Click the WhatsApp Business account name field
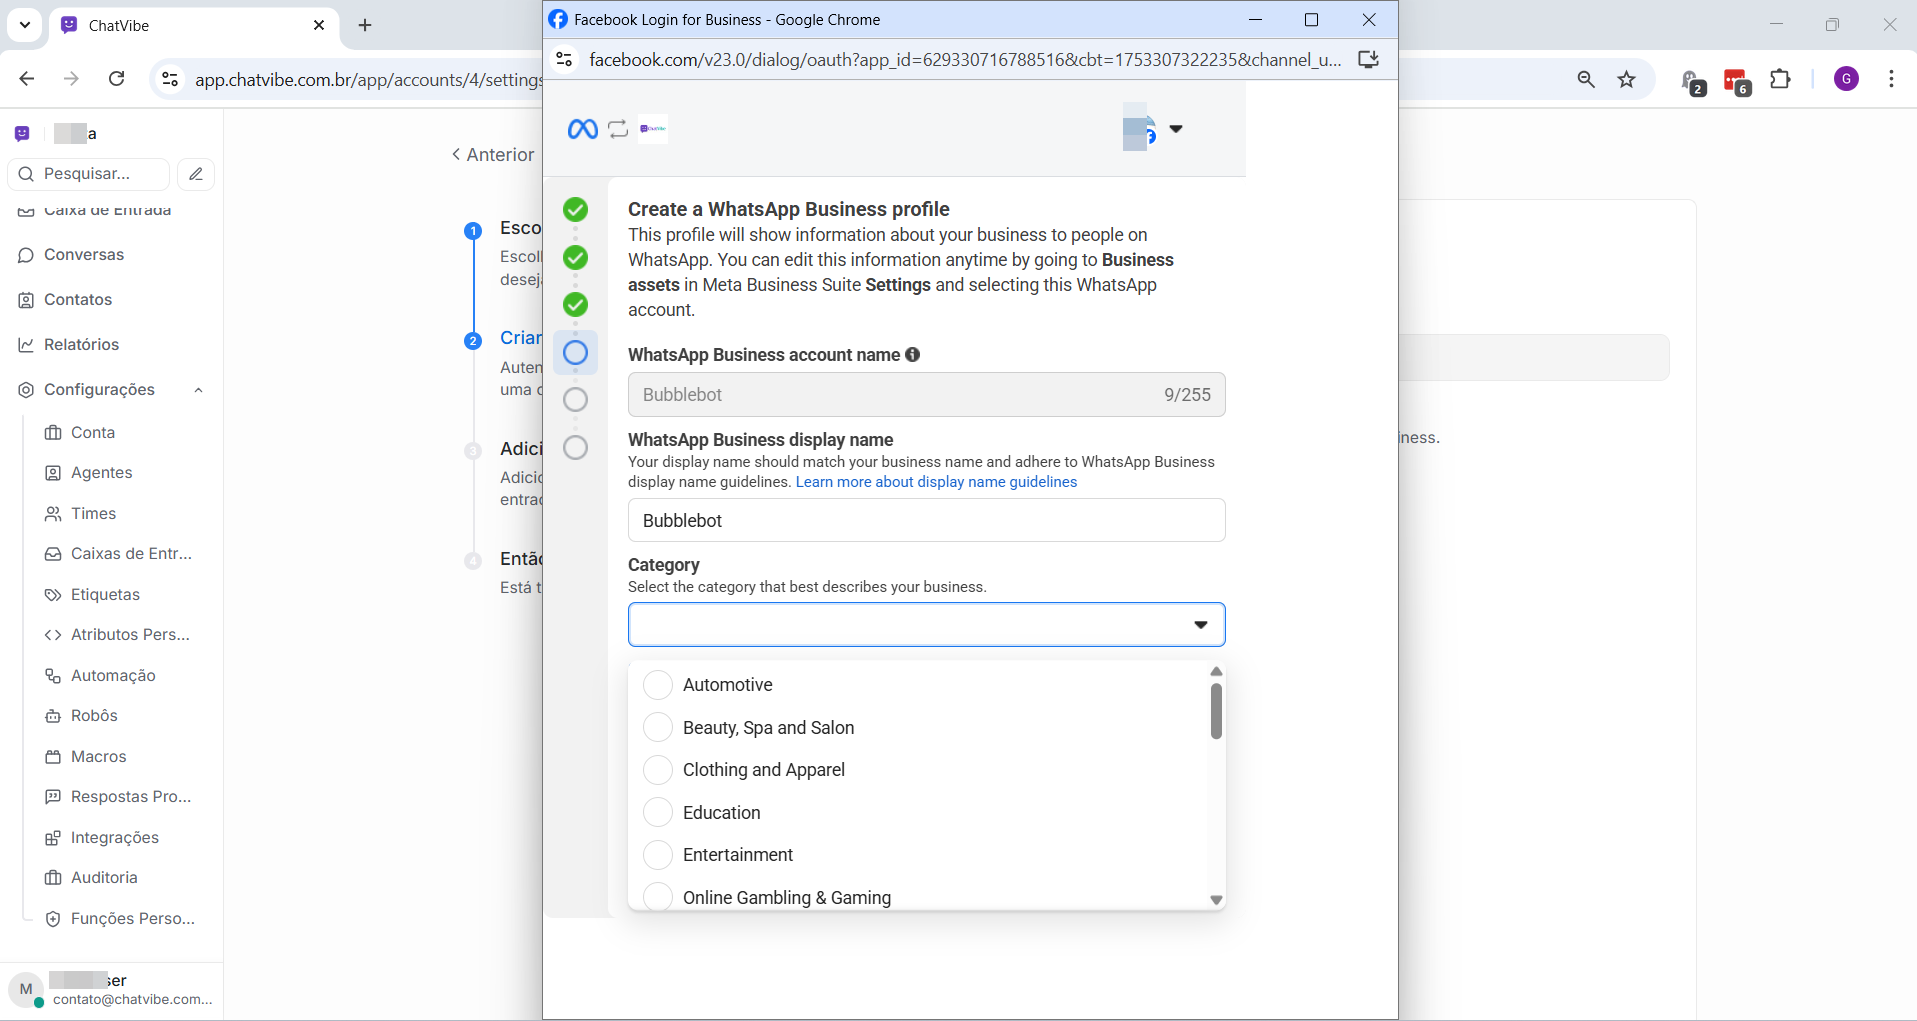 pyautogui.click(x=926, y=395)
